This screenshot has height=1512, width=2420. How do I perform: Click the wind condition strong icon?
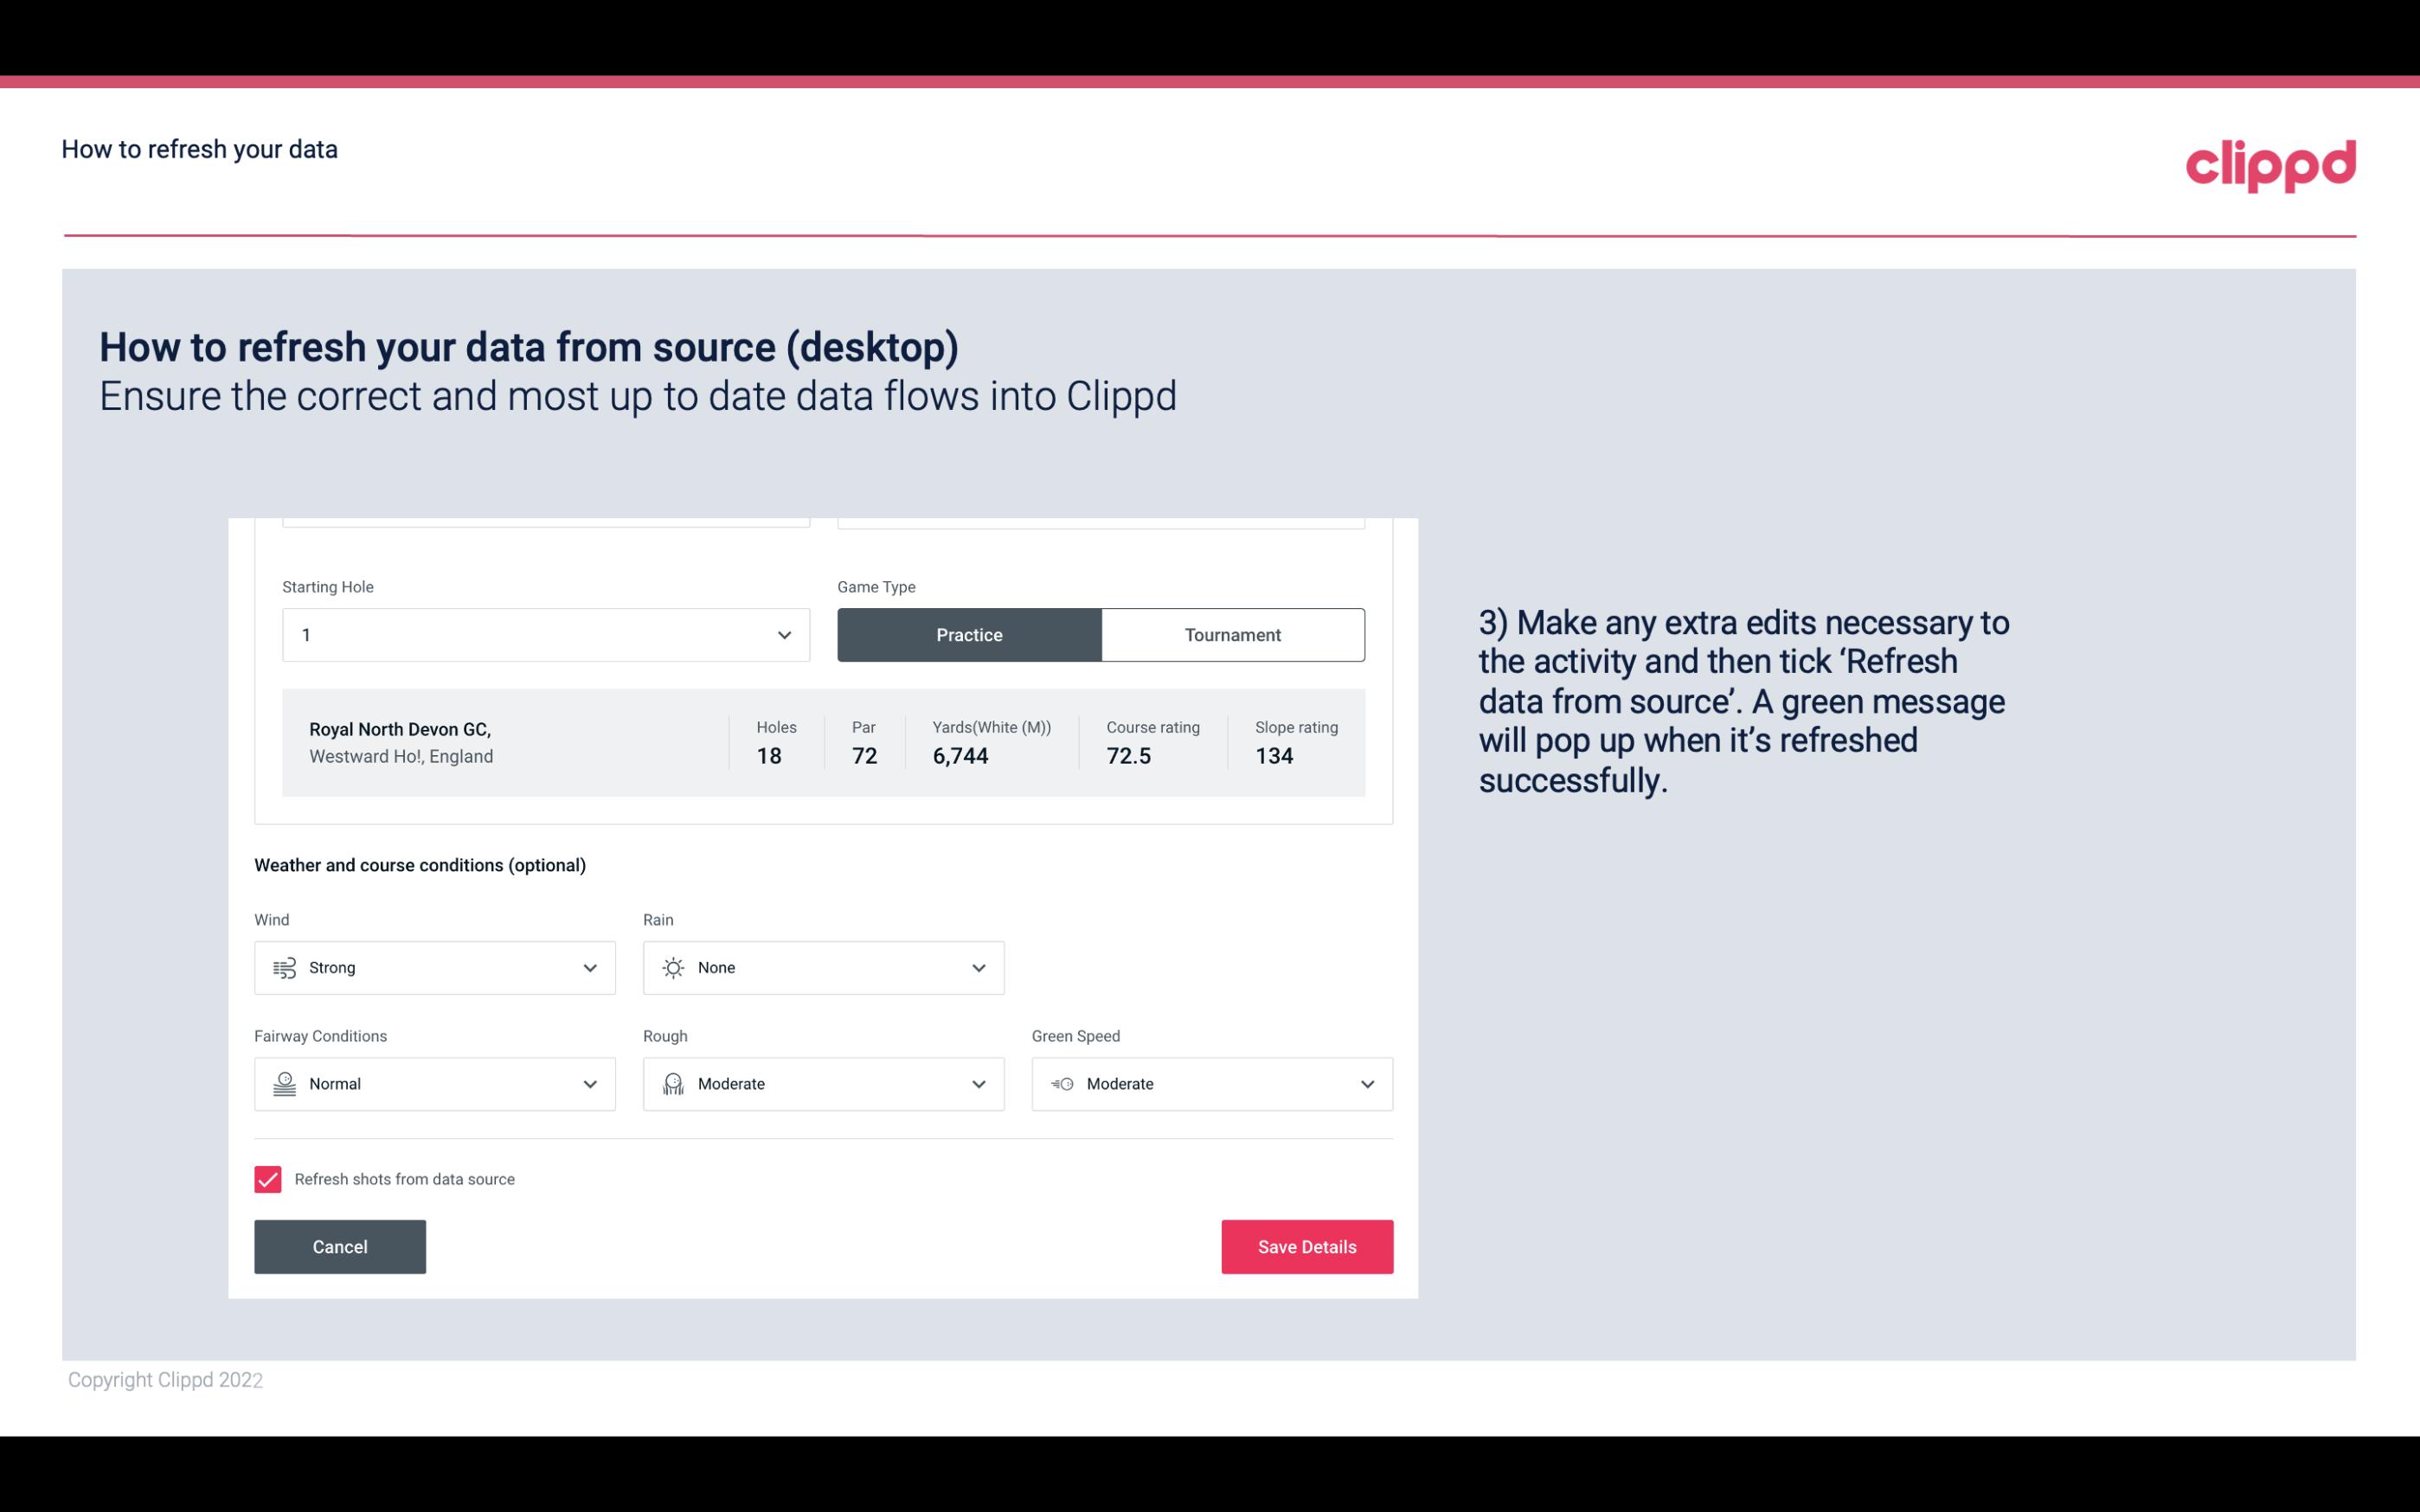[284, 967]
